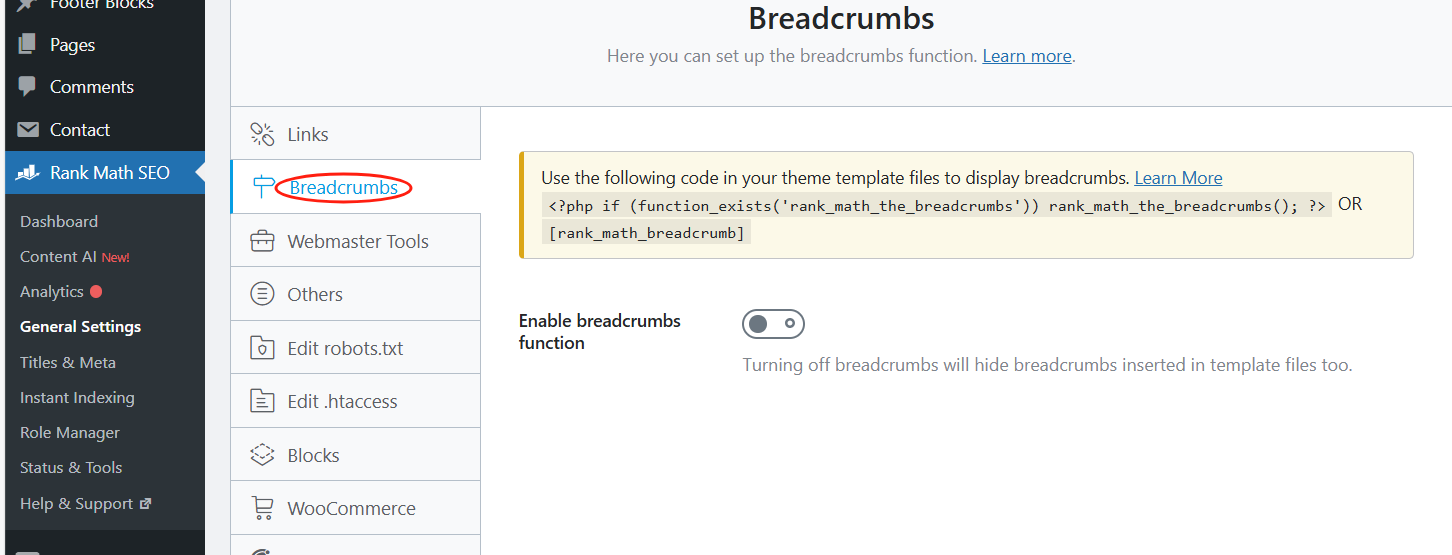Click the Breadcrumbs signpost icon
1452x555 pixels.
coord(263,187)
